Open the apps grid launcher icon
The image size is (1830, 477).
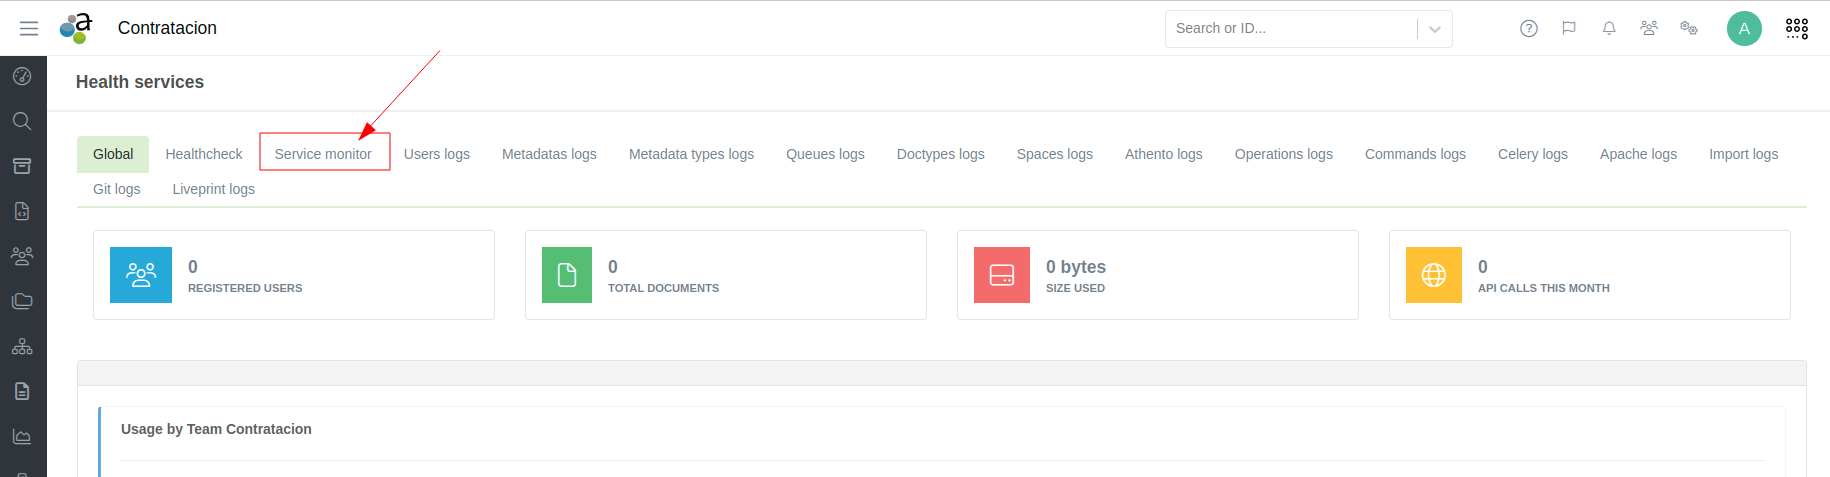pos(1796,28)
